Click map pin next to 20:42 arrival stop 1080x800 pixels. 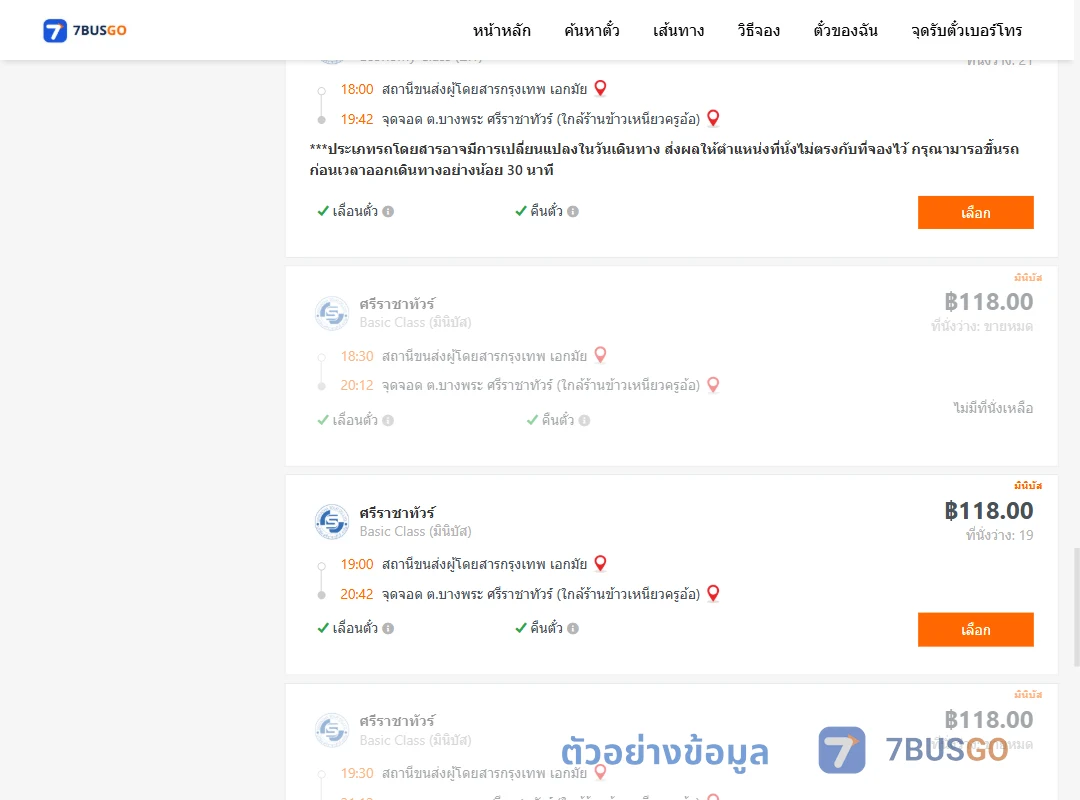[x=714, y=593]
